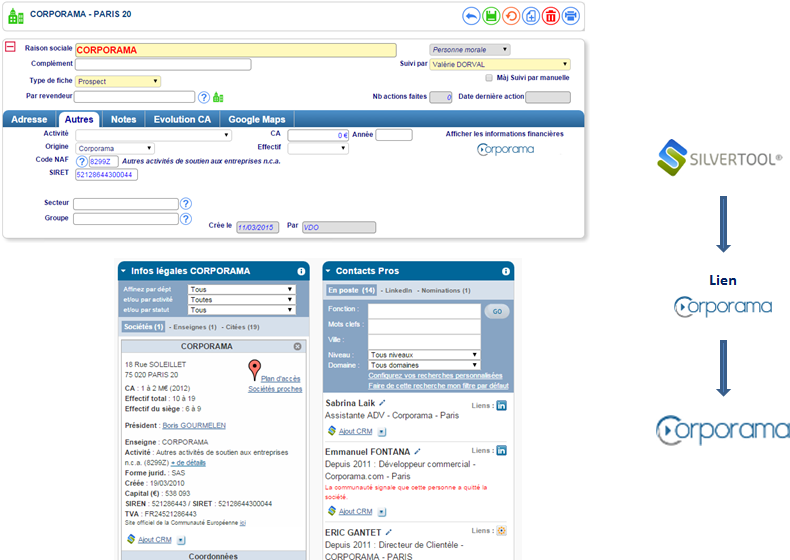The width and height of the screenshot is (790, 560).
Task: Click the orange refresh/undo icon
Action: click(x=511, y=16)
